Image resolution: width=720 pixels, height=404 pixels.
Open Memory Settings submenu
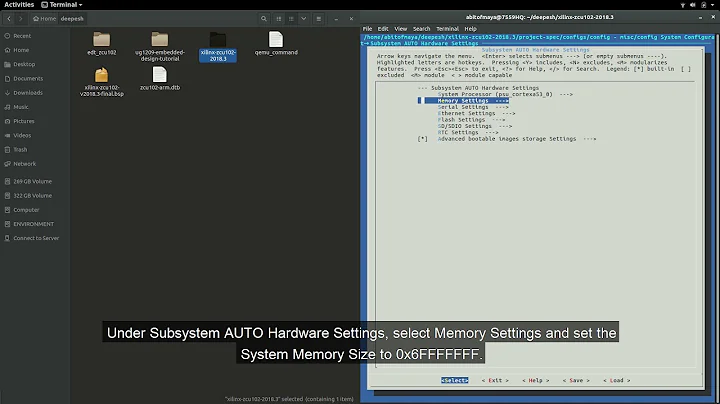pyautogui.click(x=473, y=101)
